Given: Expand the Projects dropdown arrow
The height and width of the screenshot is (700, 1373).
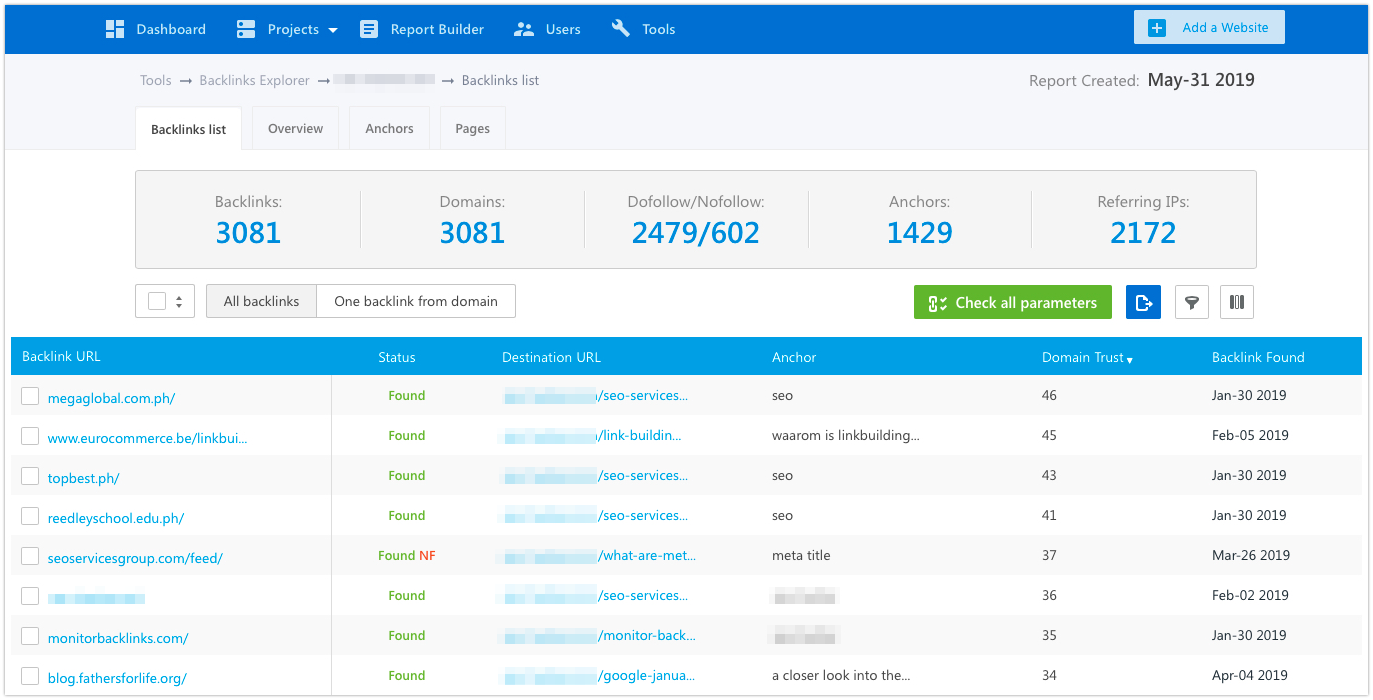Looking at the screenshot, I should [x=332, y=29].
